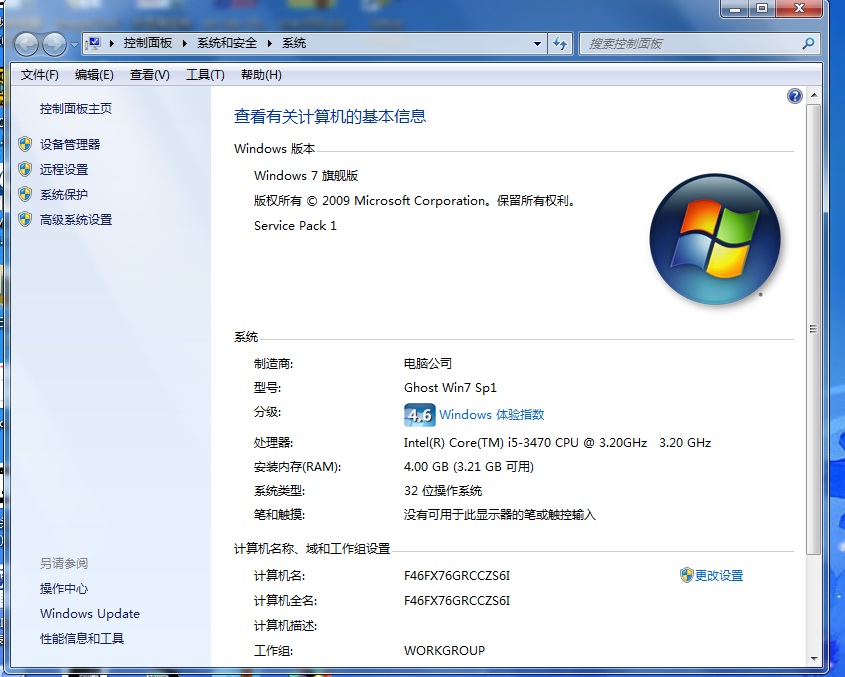Click the Windows 7 旗舰版 edition text

pyautogui.click(x=306, y=176)
